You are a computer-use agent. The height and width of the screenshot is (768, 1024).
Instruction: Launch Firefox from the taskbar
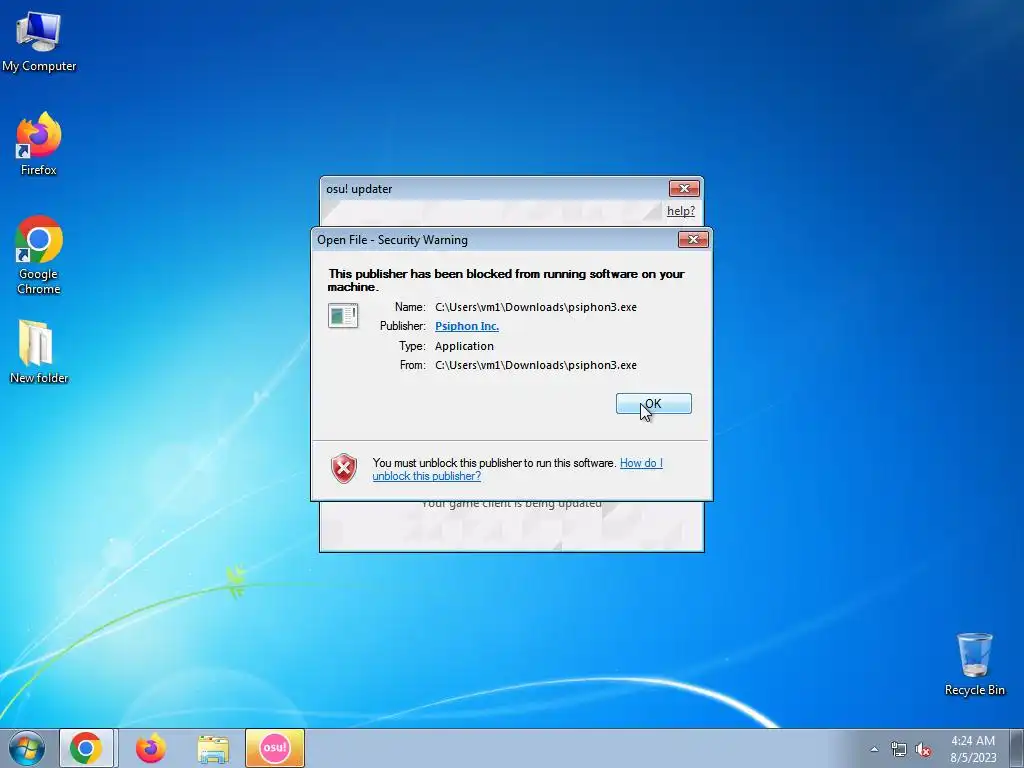(150, 748)
